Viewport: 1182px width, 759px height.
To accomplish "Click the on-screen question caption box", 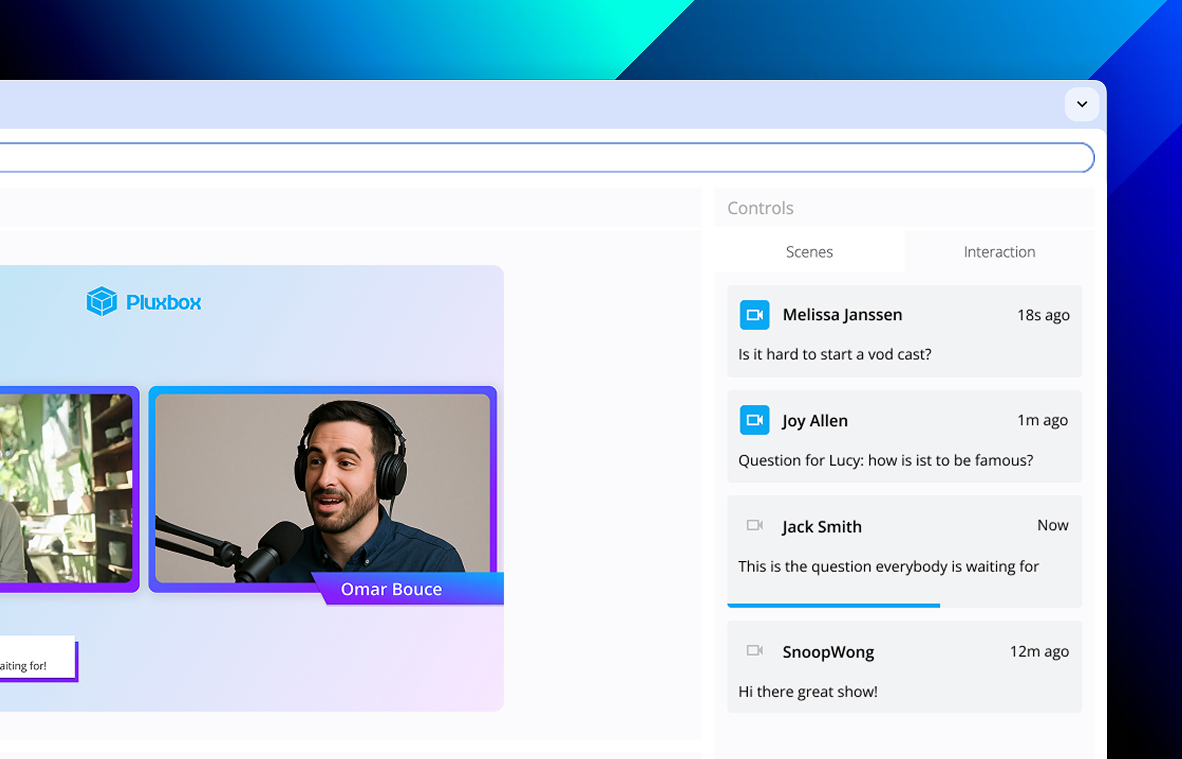I will (37, 659).
